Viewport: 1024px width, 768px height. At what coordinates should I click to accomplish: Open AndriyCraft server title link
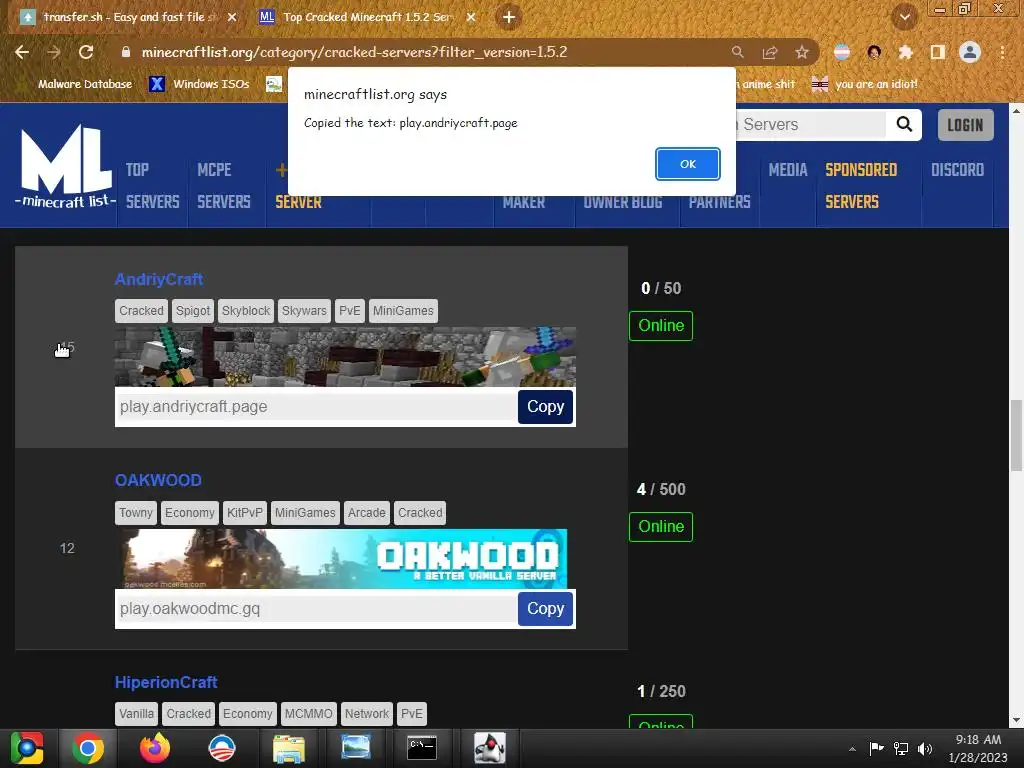[x=159, y=280]
